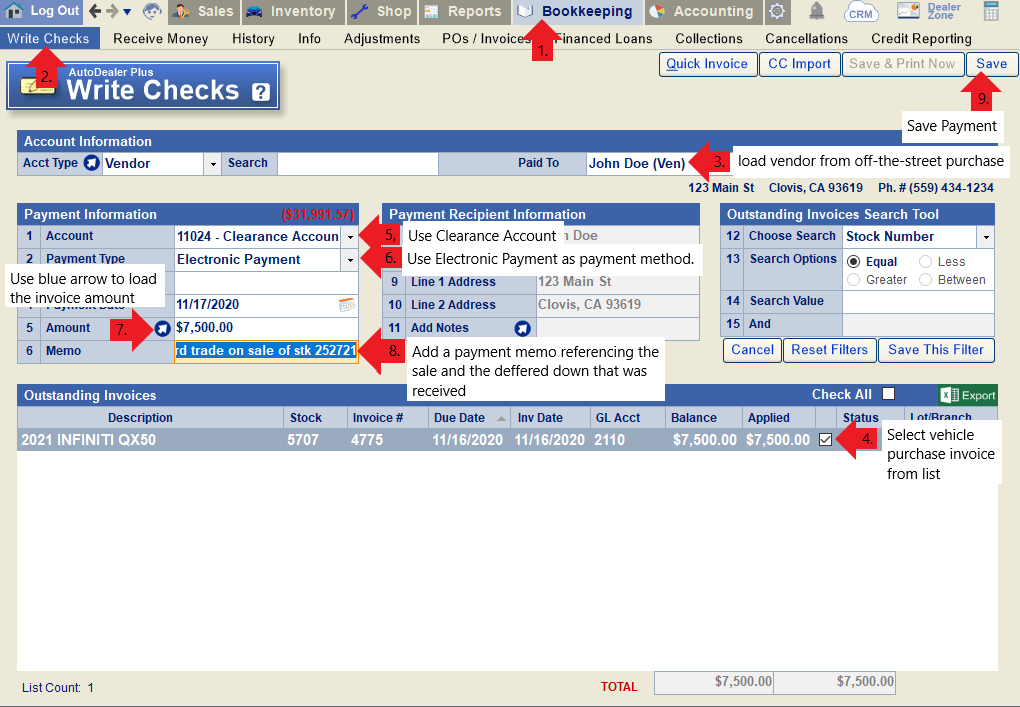Open the CRM cloud icon
This screenshot has height=707, width=1020.
coord(861,12)
